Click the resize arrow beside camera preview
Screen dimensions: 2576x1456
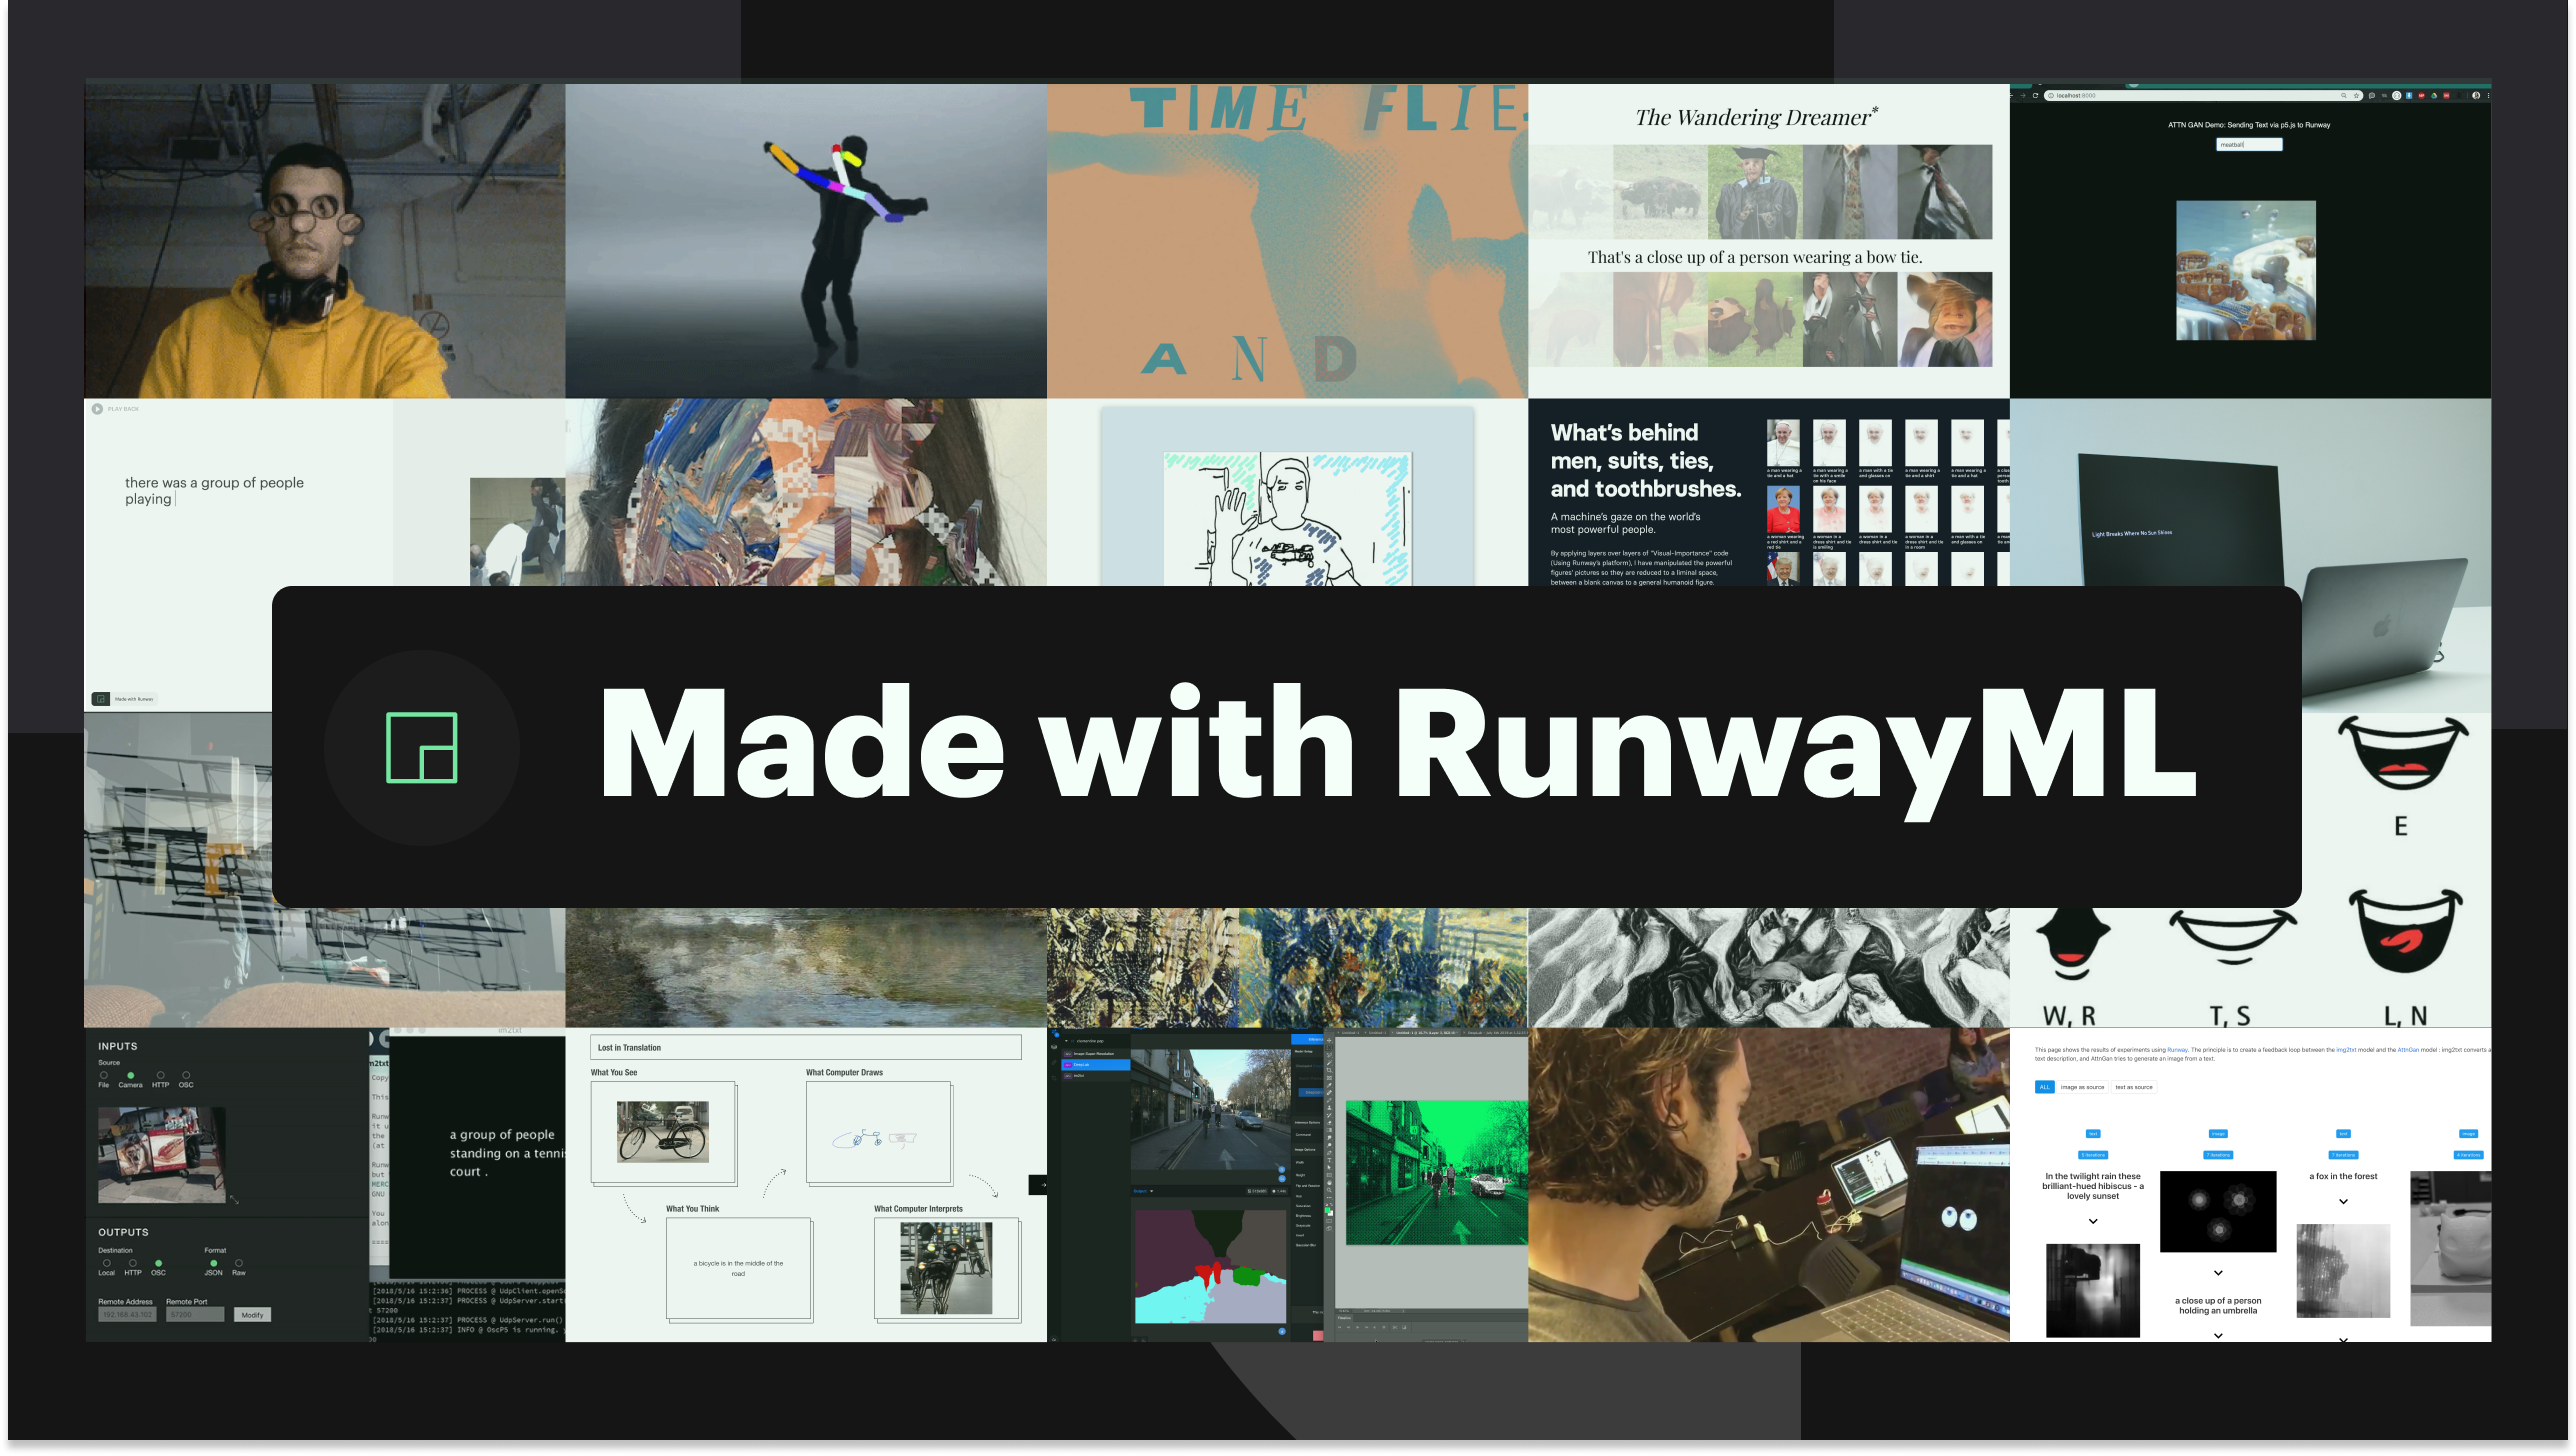[234, 1200]
